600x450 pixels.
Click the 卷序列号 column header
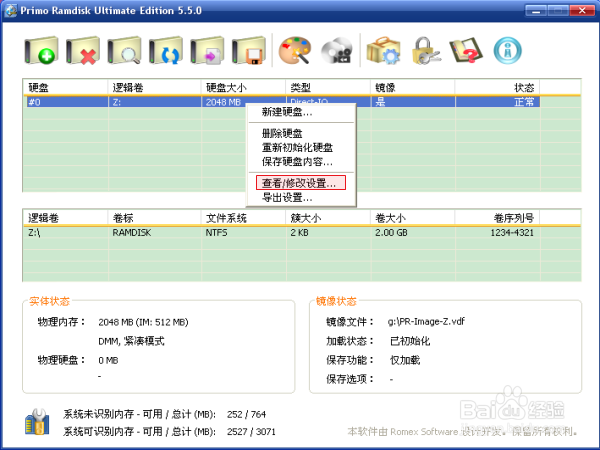coord(497,218)
